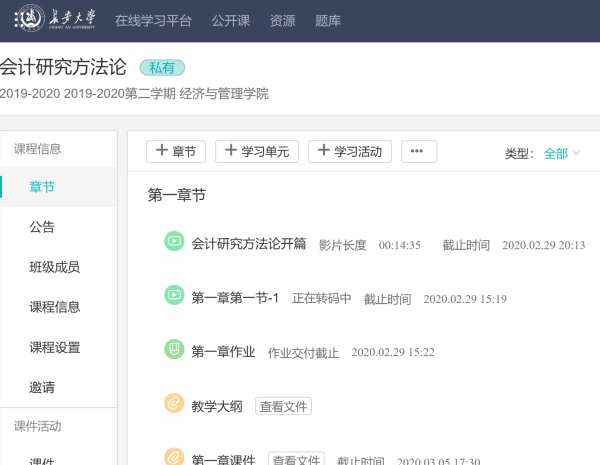Select 公告 in the left sidebar
This screenshot has width=600, height=465.
tap(42, 227)
